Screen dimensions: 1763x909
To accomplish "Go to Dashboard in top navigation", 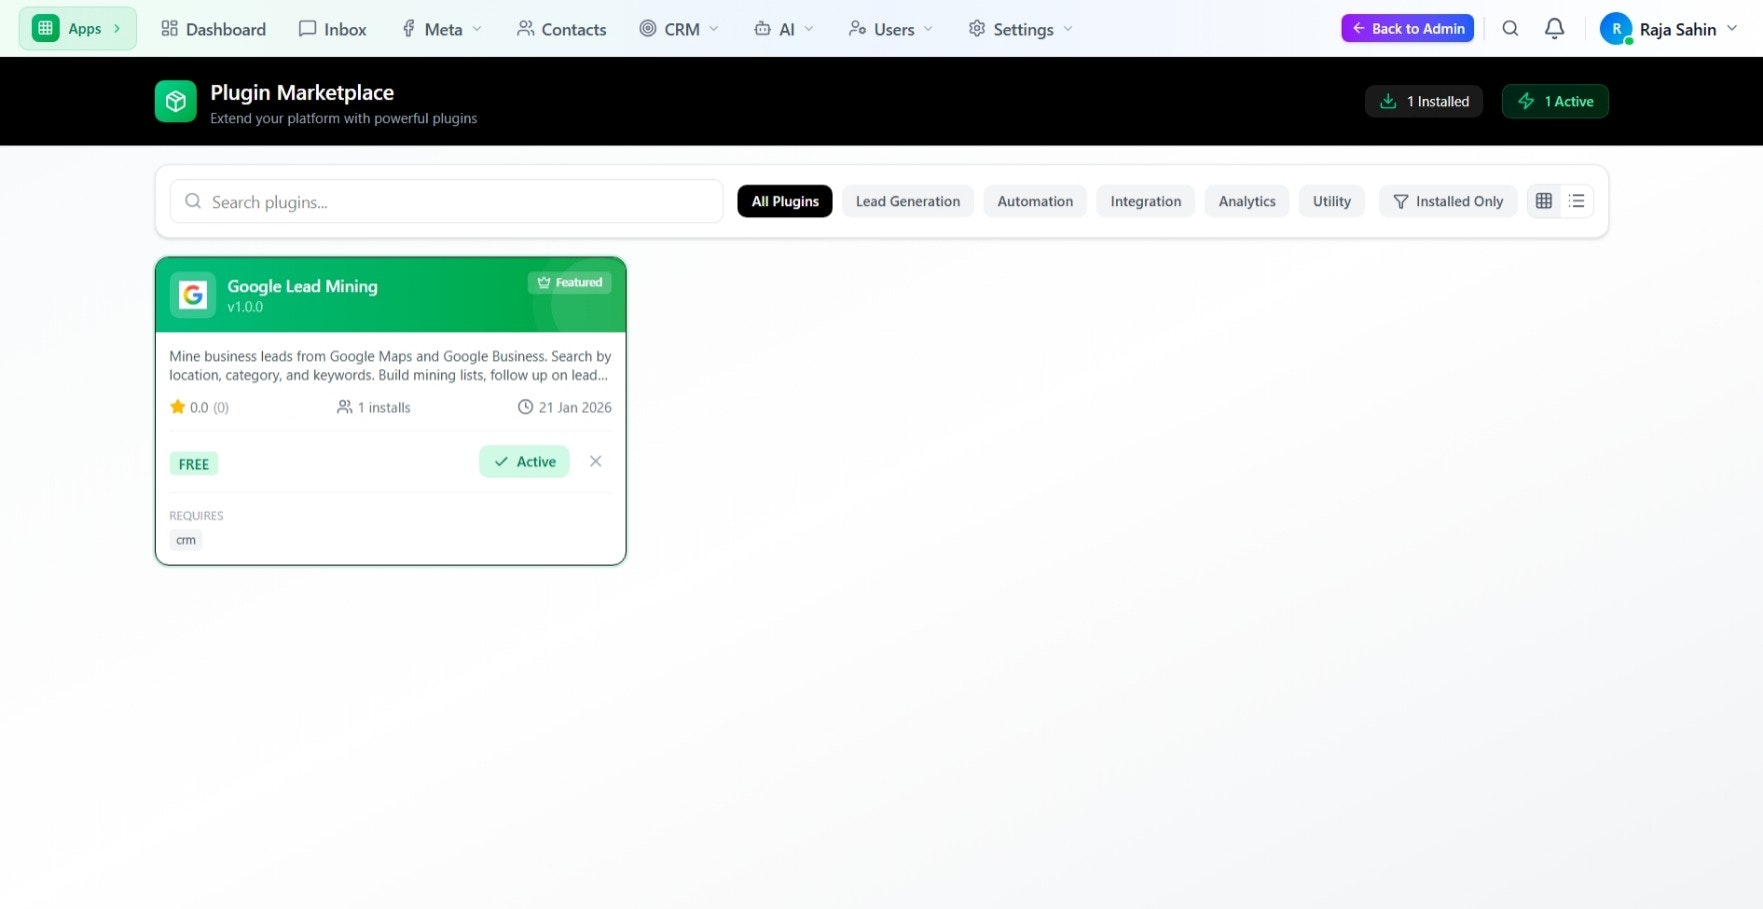I will [213, 29].
